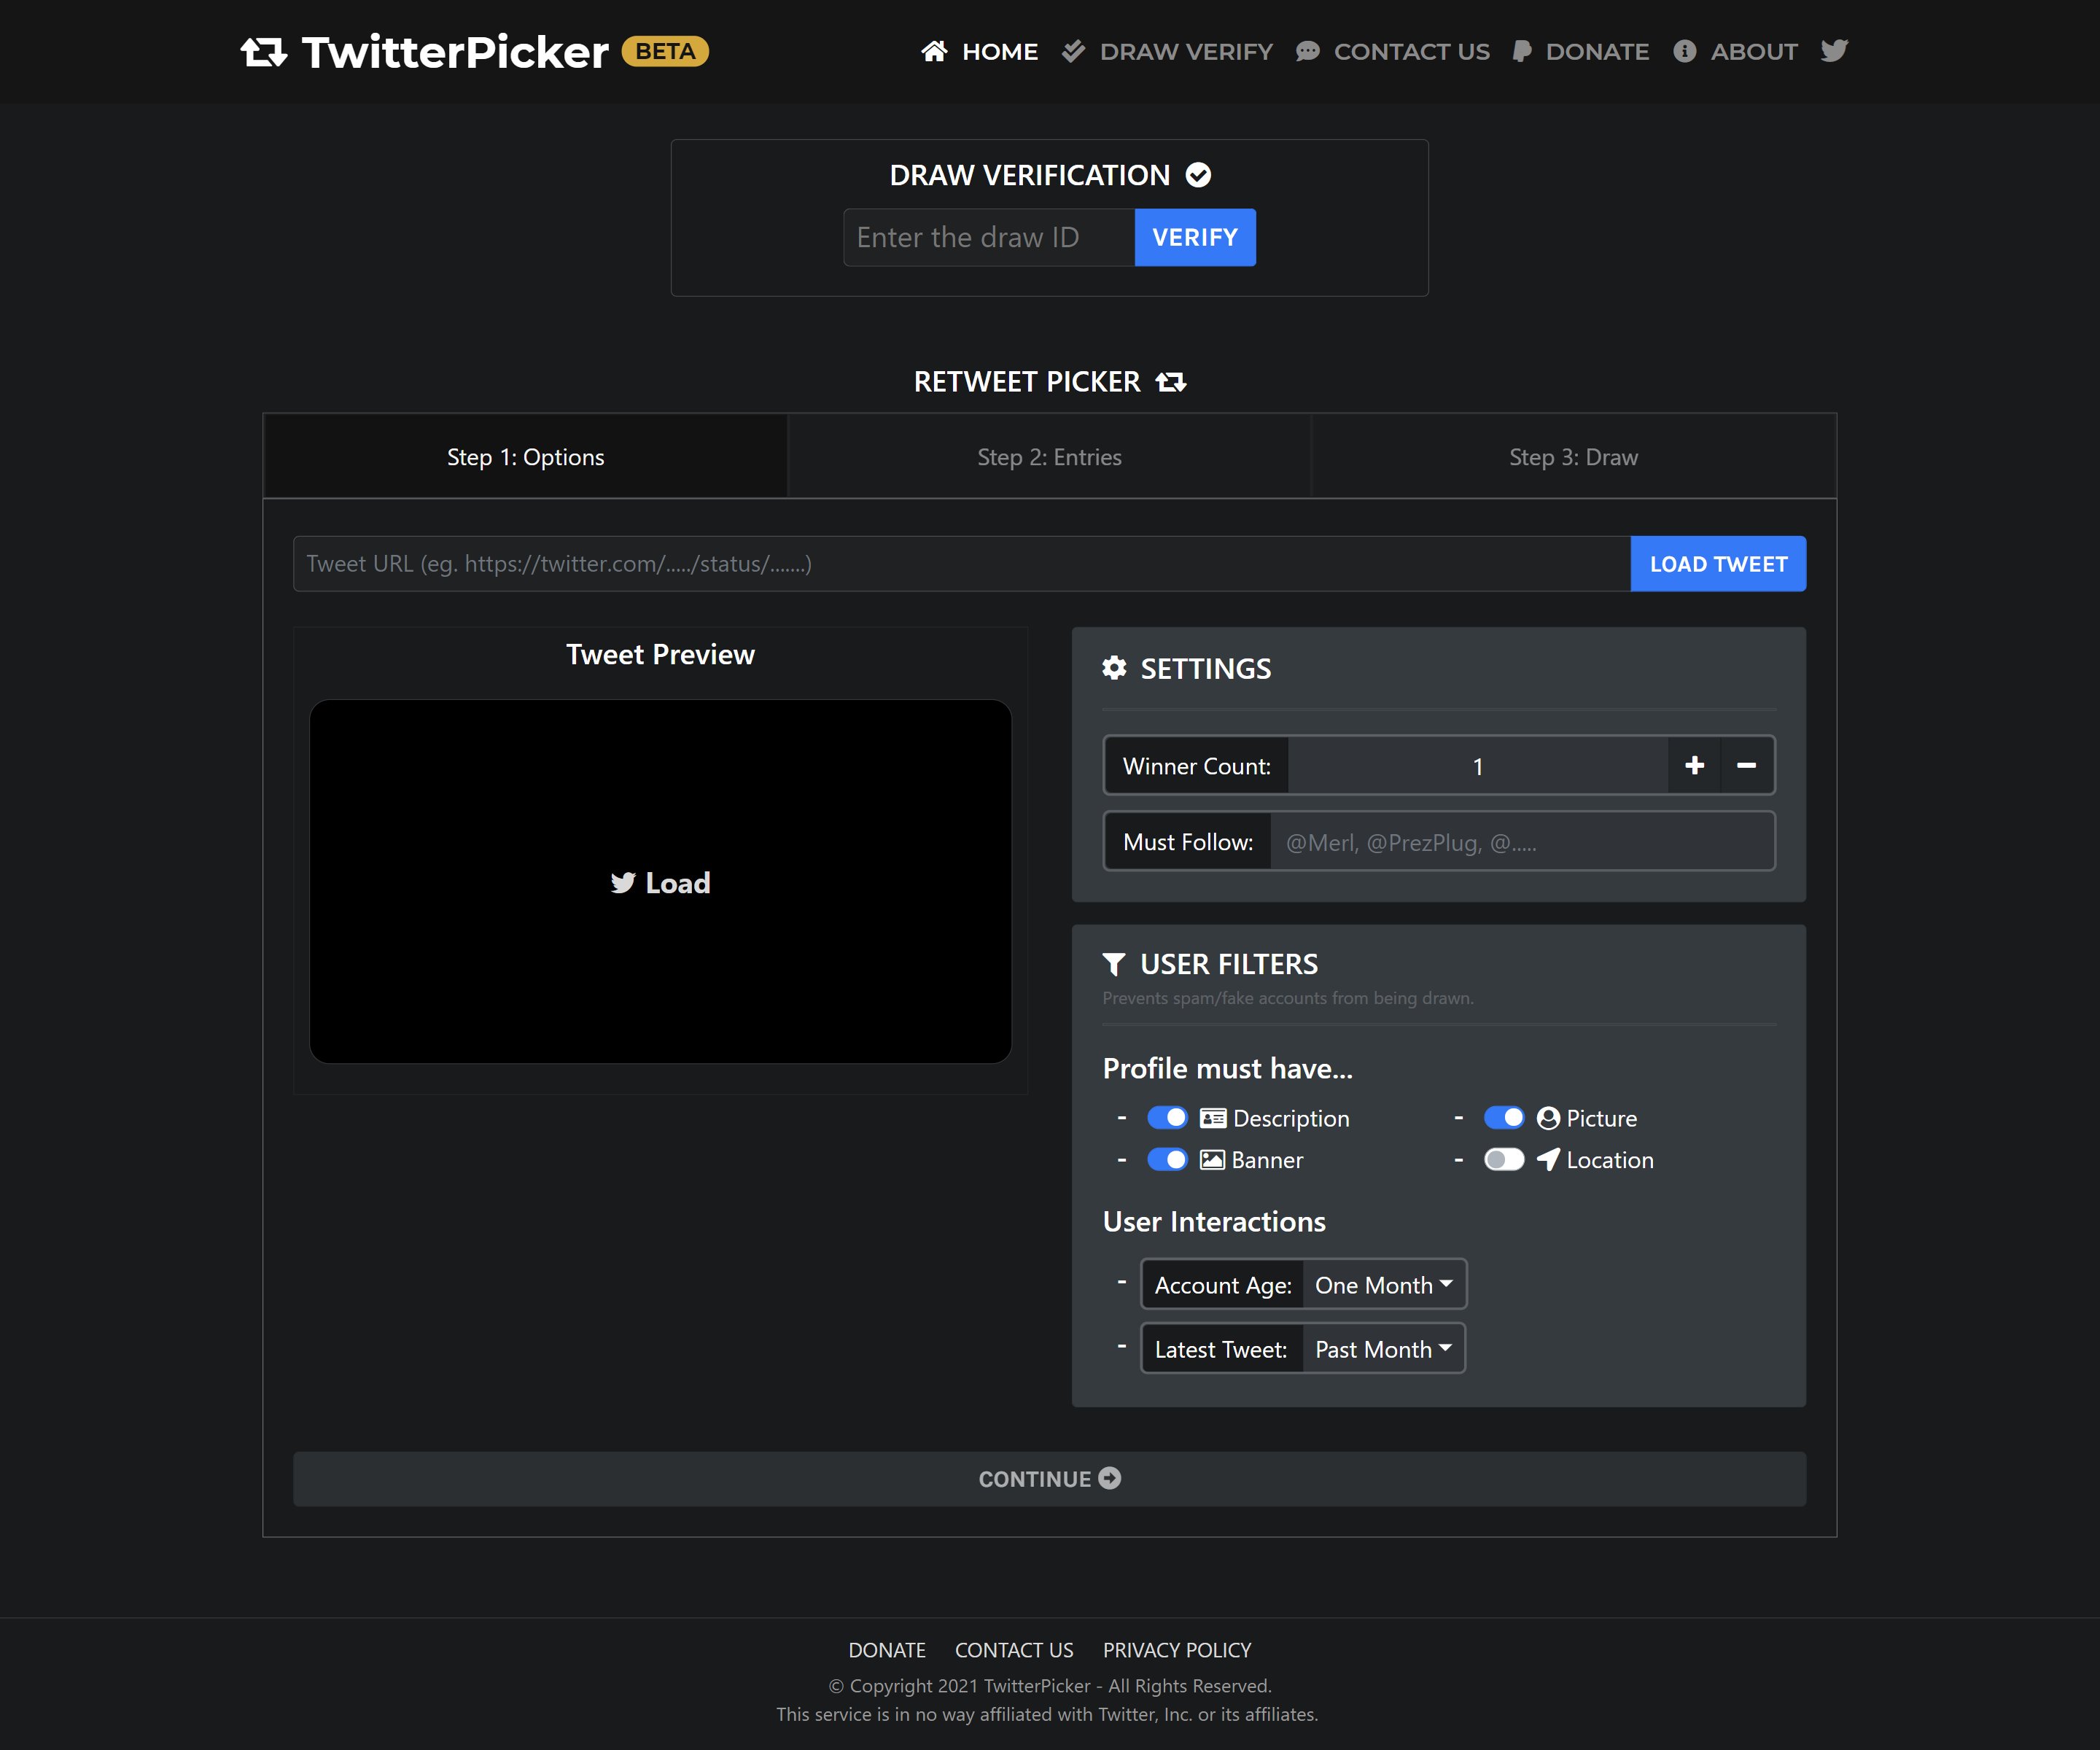Click the 'Must Follow:' label

1188,842
